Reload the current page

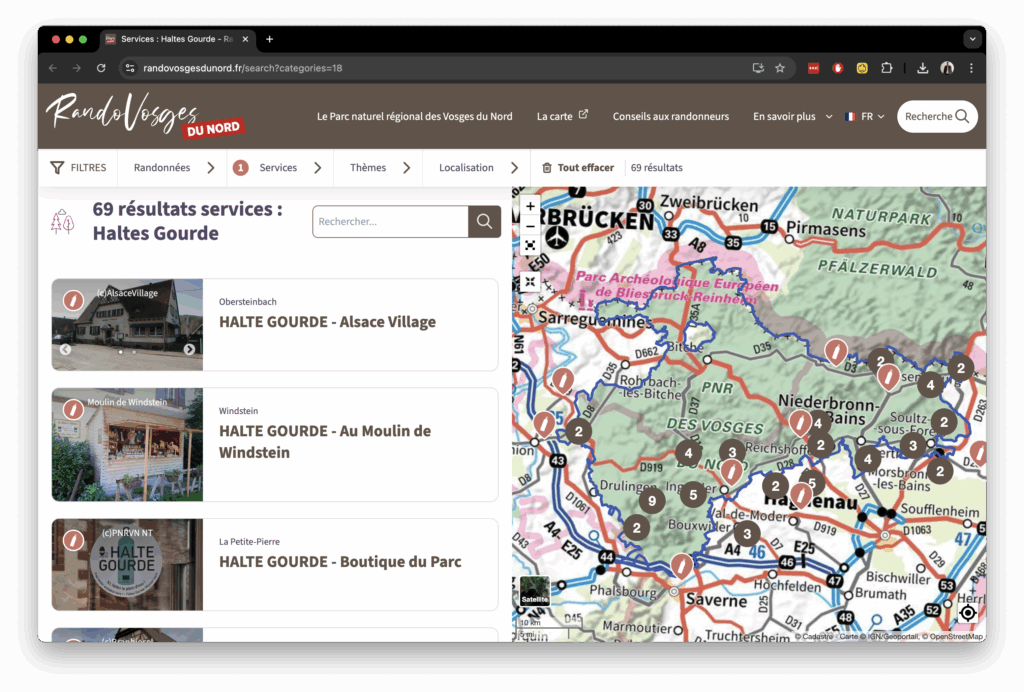click(101, 68)
